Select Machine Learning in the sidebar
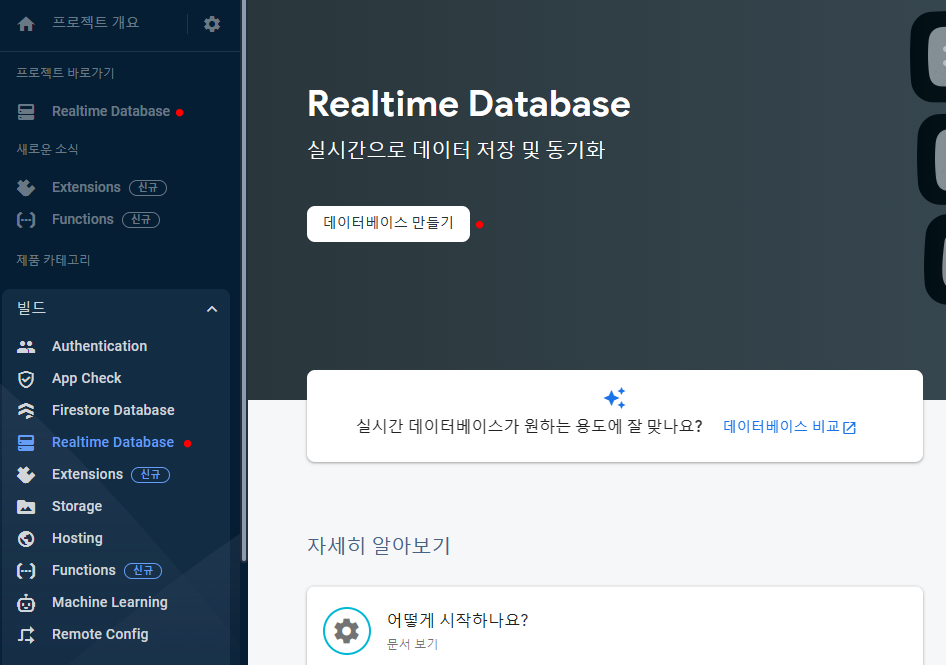 pos(110,602)
